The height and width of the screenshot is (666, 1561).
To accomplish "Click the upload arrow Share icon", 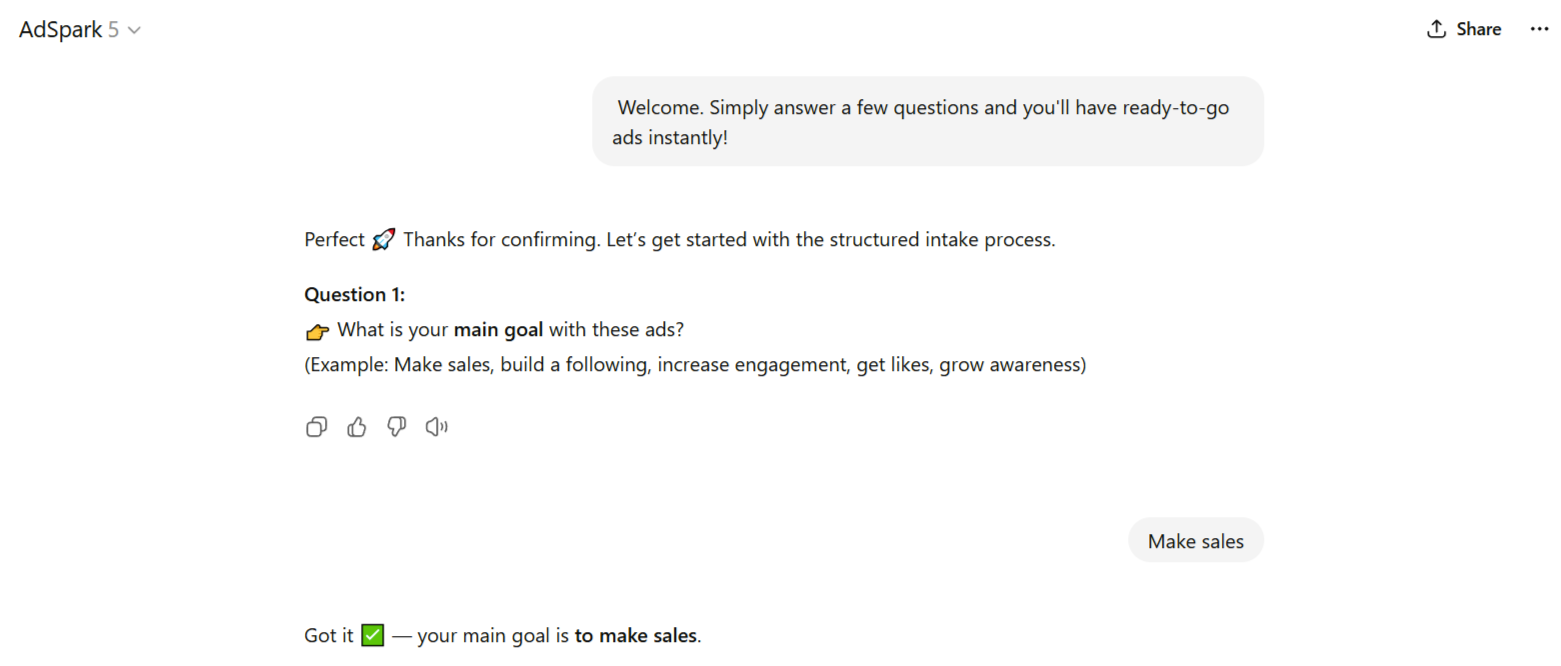I will (1436, 29).
